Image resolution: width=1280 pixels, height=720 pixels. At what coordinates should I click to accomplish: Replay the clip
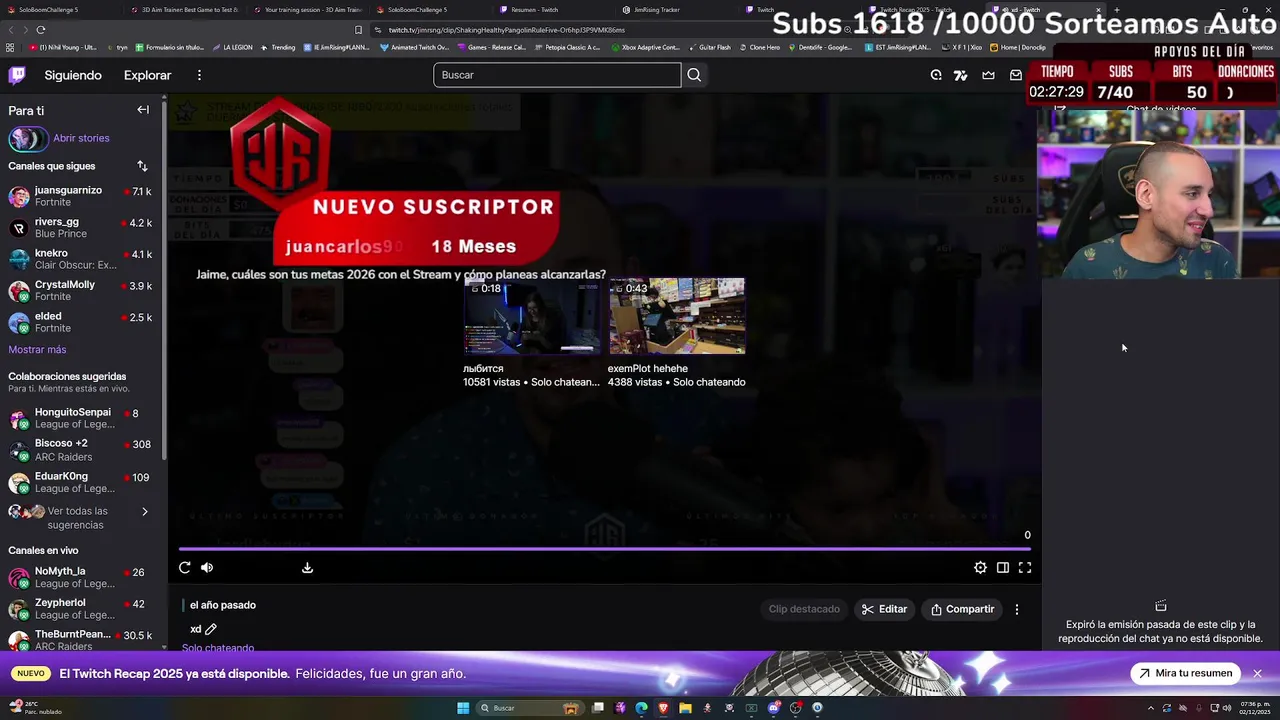(x=185, y=568)
